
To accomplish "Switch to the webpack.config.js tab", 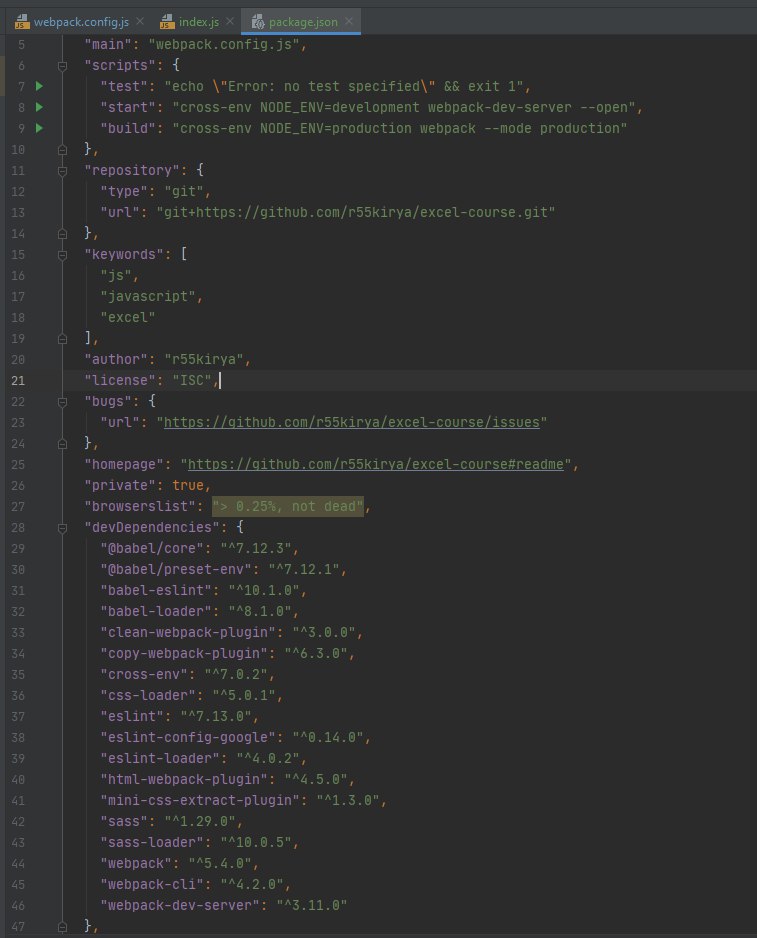I will click(x=81, y=22).
